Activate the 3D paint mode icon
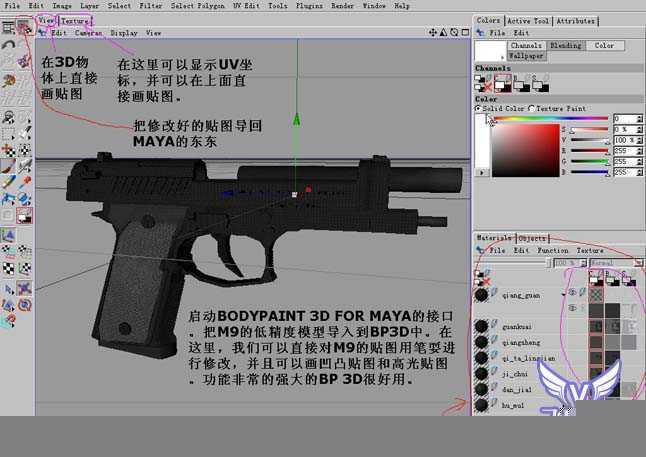Screen dimensions: 646x457 tap(24, 27)
